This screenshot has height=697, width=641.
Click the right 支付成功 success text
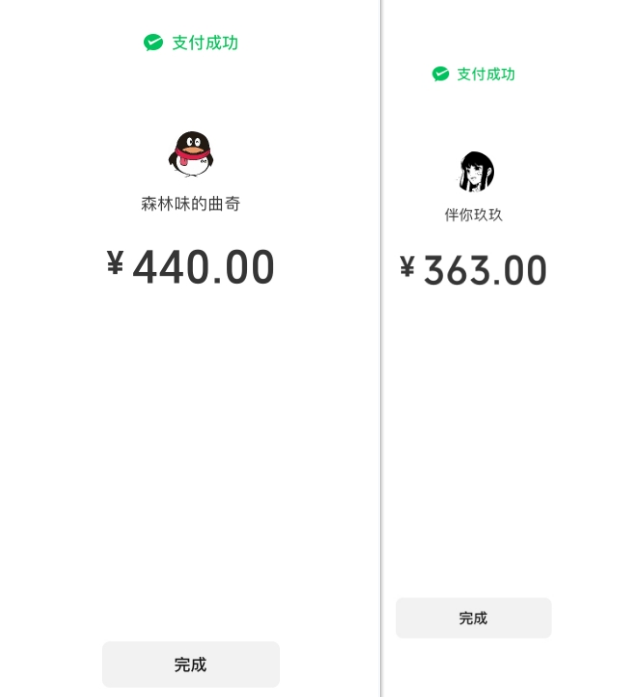point(486,74)
